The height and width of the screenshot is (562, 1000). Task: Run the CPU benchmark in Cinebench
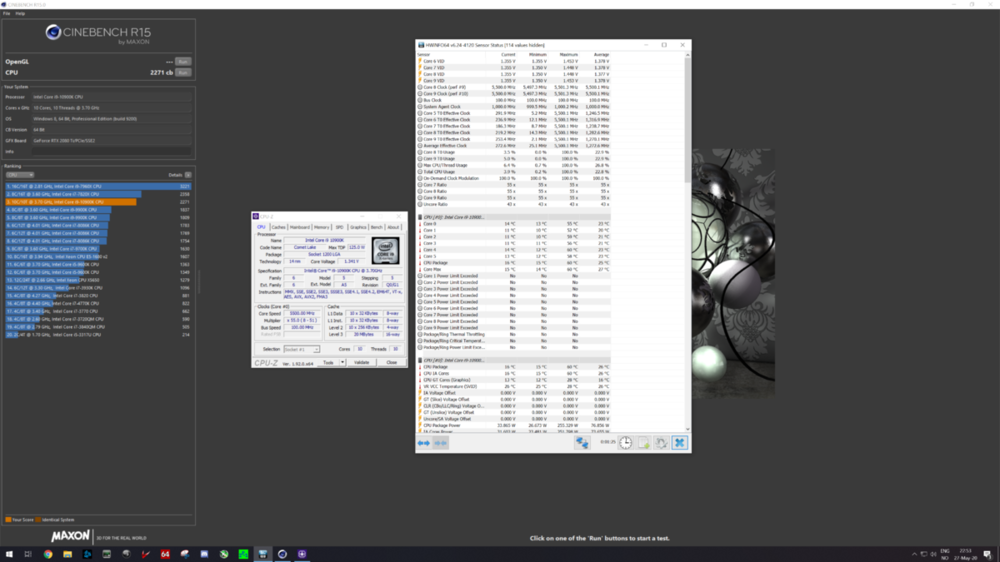coord(183,73)
